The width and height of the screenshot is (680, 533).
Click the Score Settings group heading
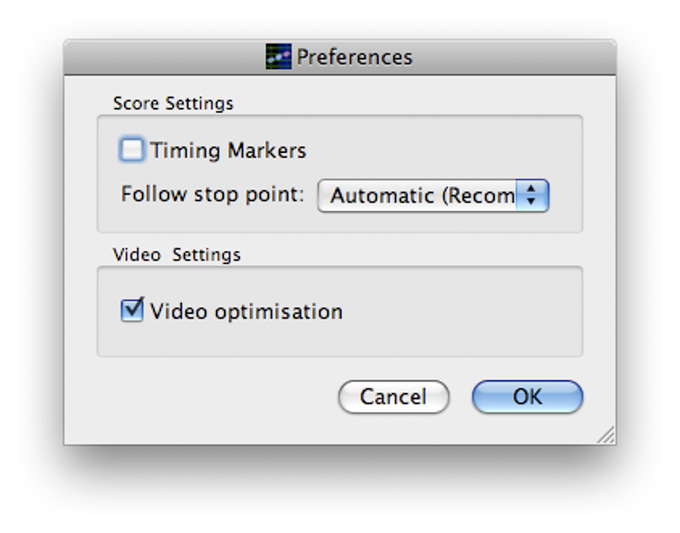point(173,103)
